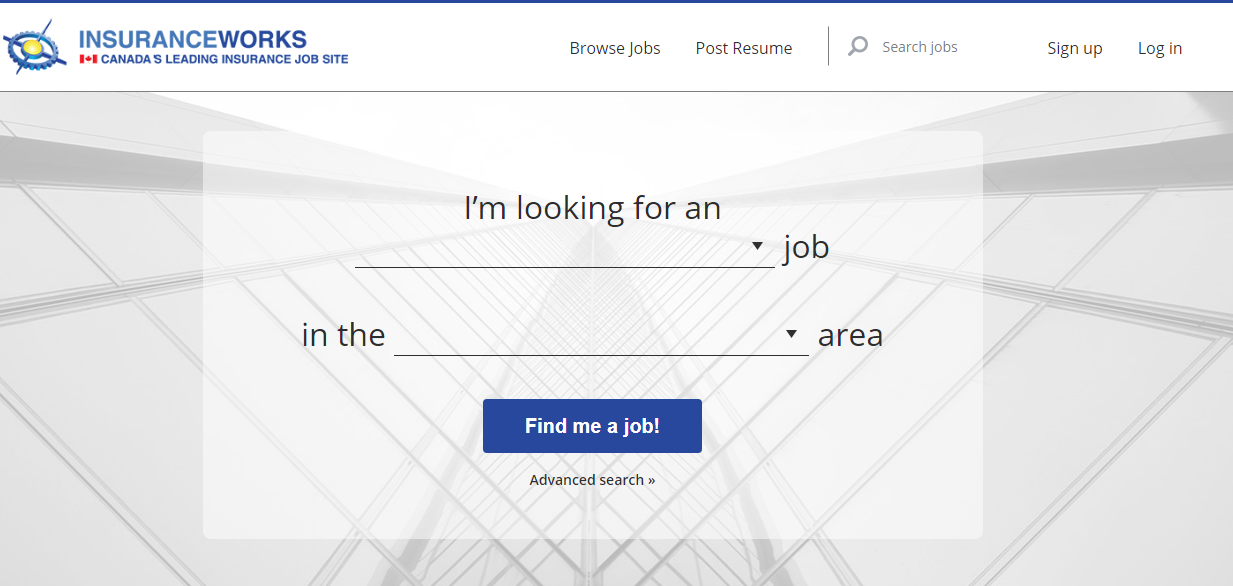The height and width of the screenshot is (586, 1233).
Task: Click the Canada's Leading Insurance Job Site tagline
Action: pos(225,60)
